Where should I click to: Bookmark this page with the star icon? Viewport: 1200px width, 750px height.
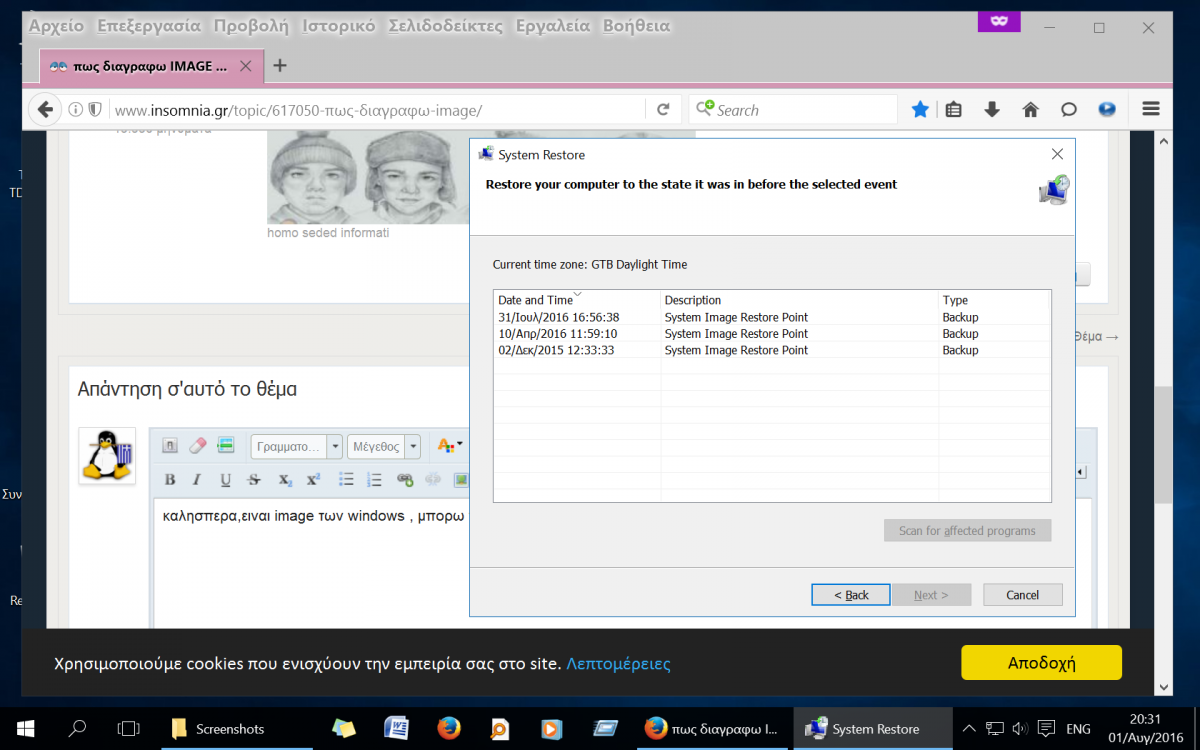pyautogui.click(x=920, y=110)
